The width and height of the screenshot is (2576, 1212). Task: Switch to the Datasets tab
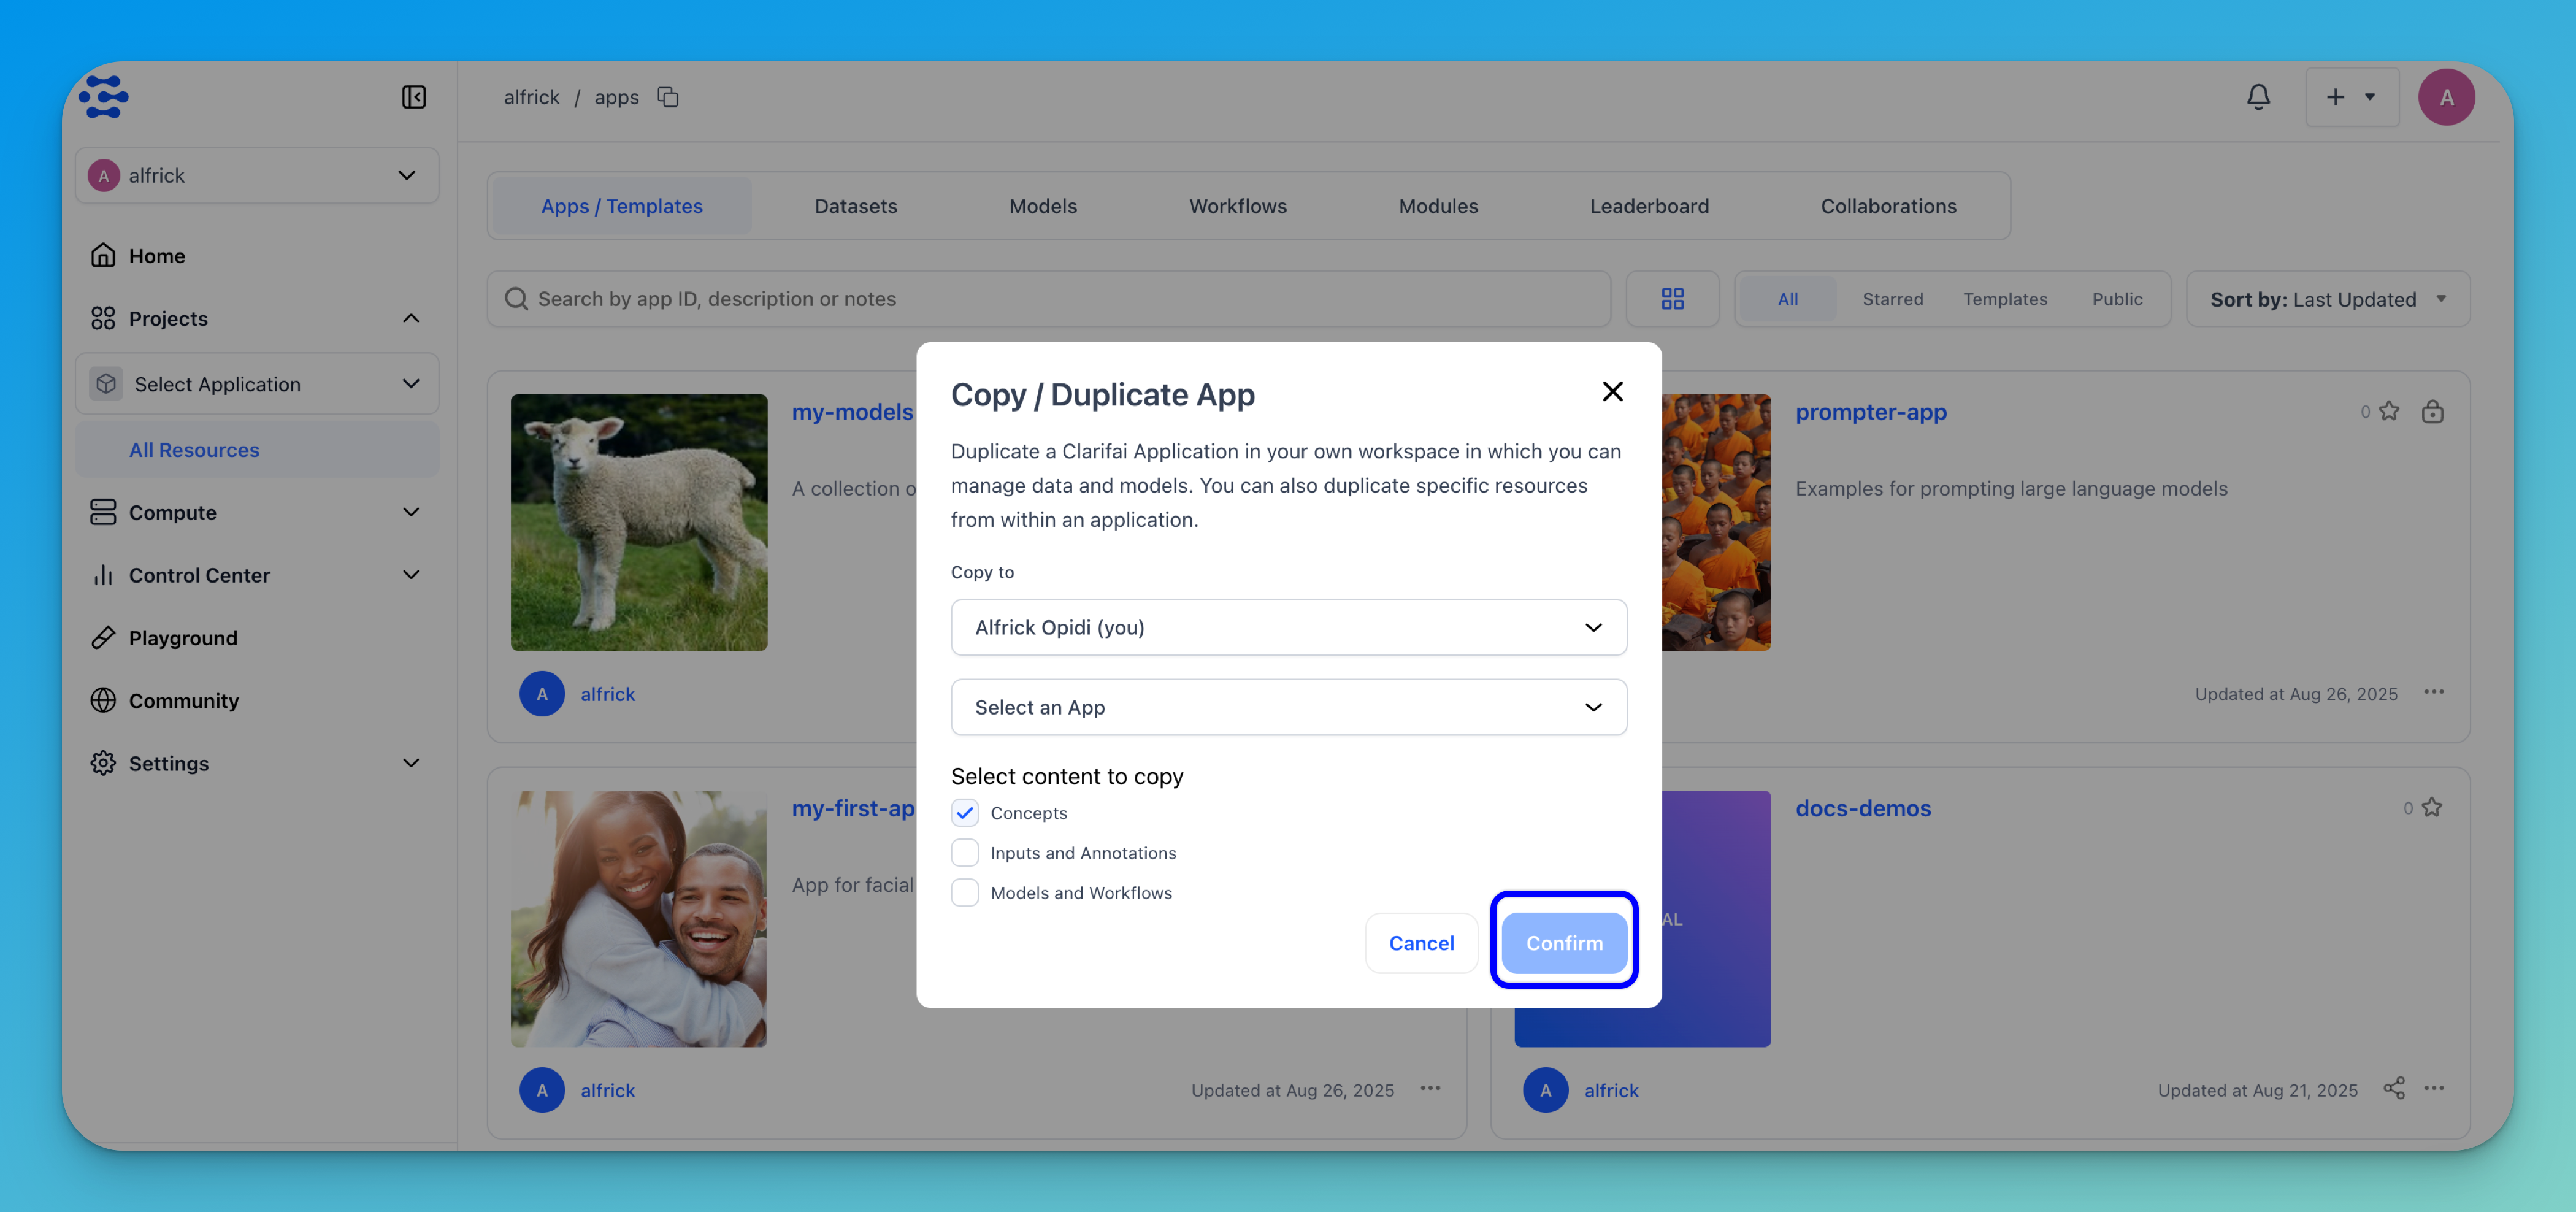(855, 206)
